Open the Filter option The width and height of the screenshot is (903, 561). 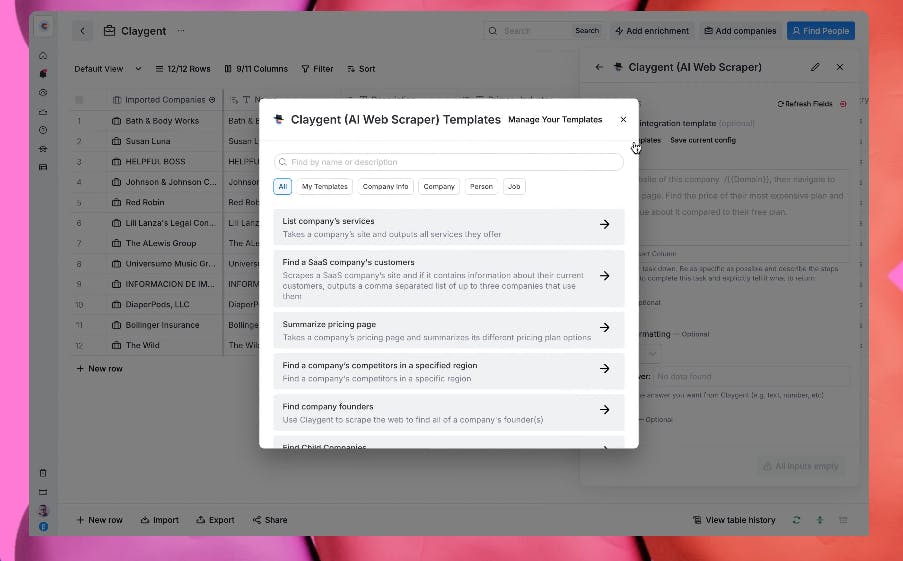click(317, 69)
